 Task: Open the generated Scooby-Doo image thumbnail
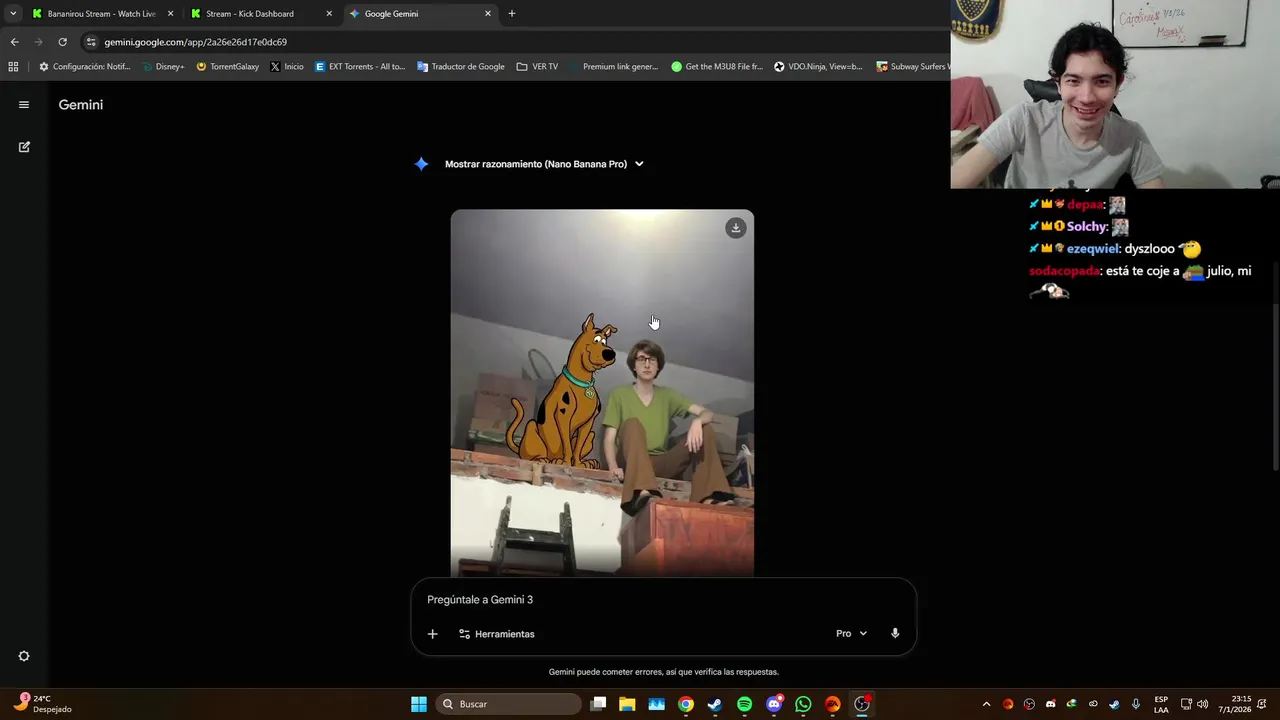[x=602, y=393]
